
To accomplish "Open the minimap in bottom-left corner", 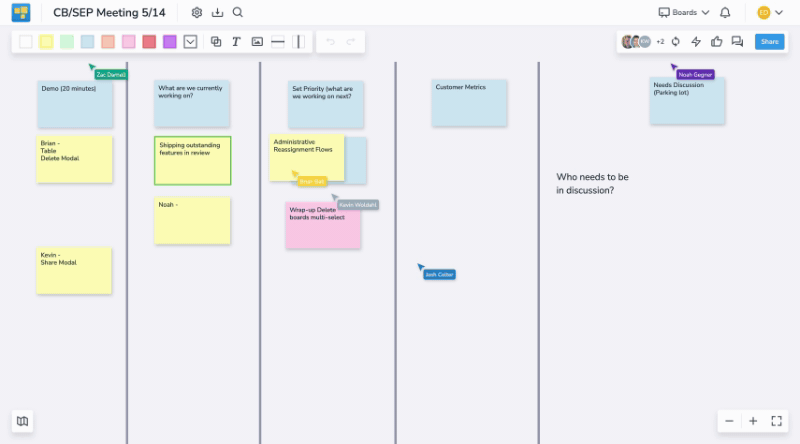I will 22,421.
